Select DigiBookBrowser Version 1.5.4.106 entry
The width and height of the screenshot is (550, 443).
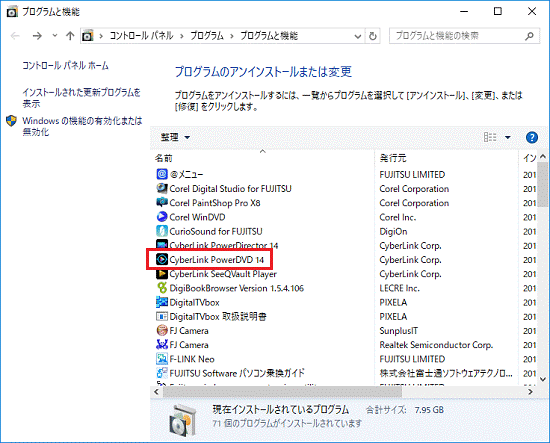(x=237, y=288)
